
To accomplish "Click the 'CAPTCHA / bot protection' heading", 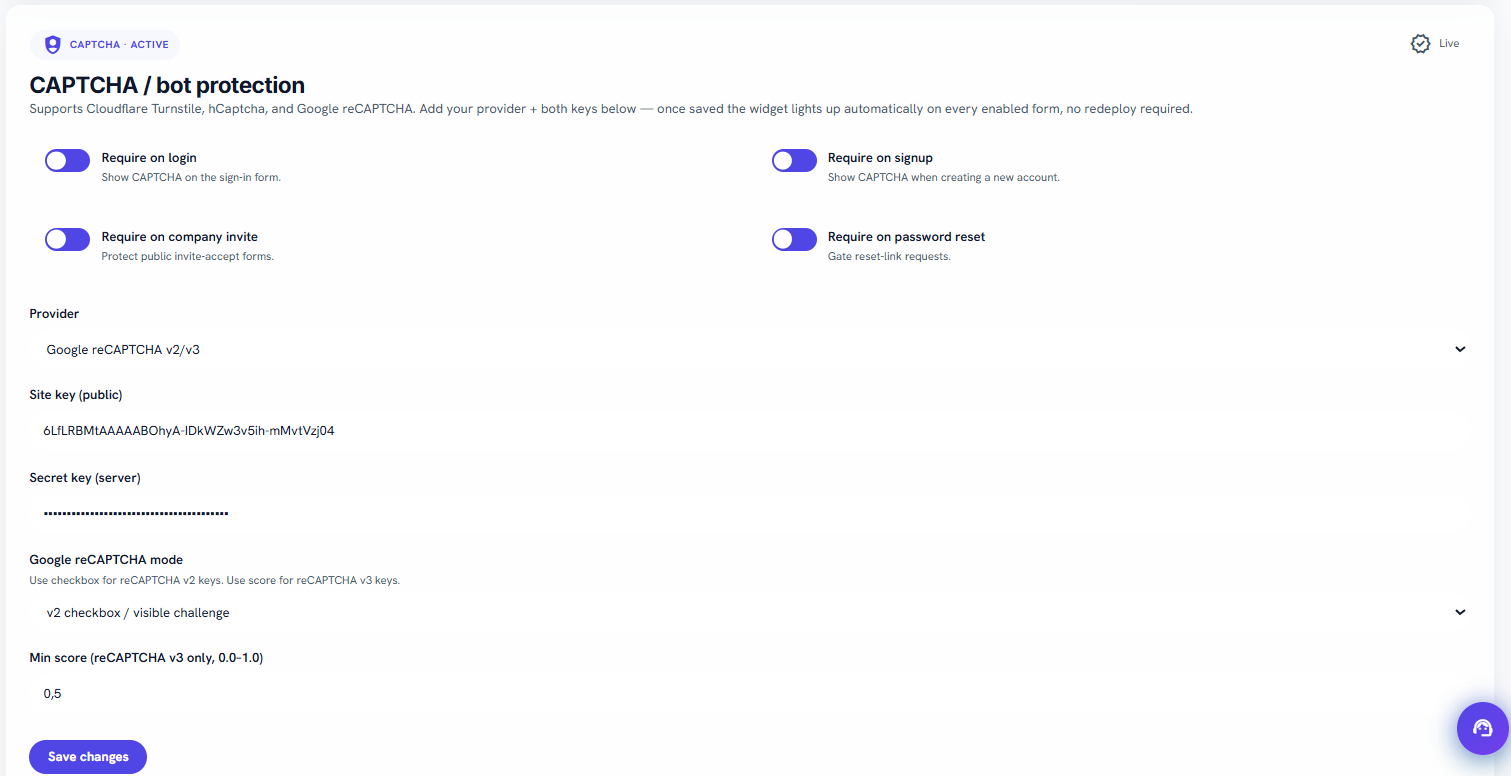I will 167,85.
